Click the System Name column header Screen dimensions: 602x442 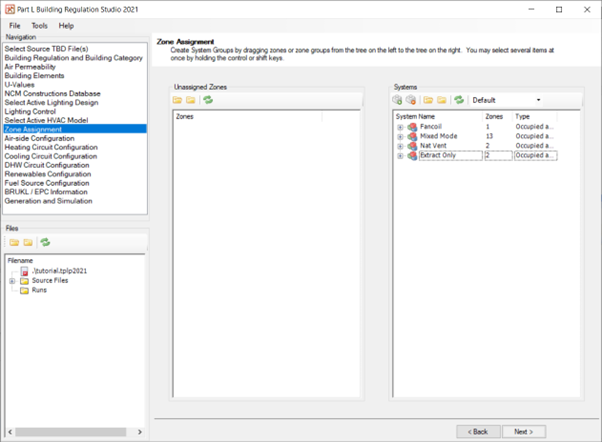coord(438,116)
